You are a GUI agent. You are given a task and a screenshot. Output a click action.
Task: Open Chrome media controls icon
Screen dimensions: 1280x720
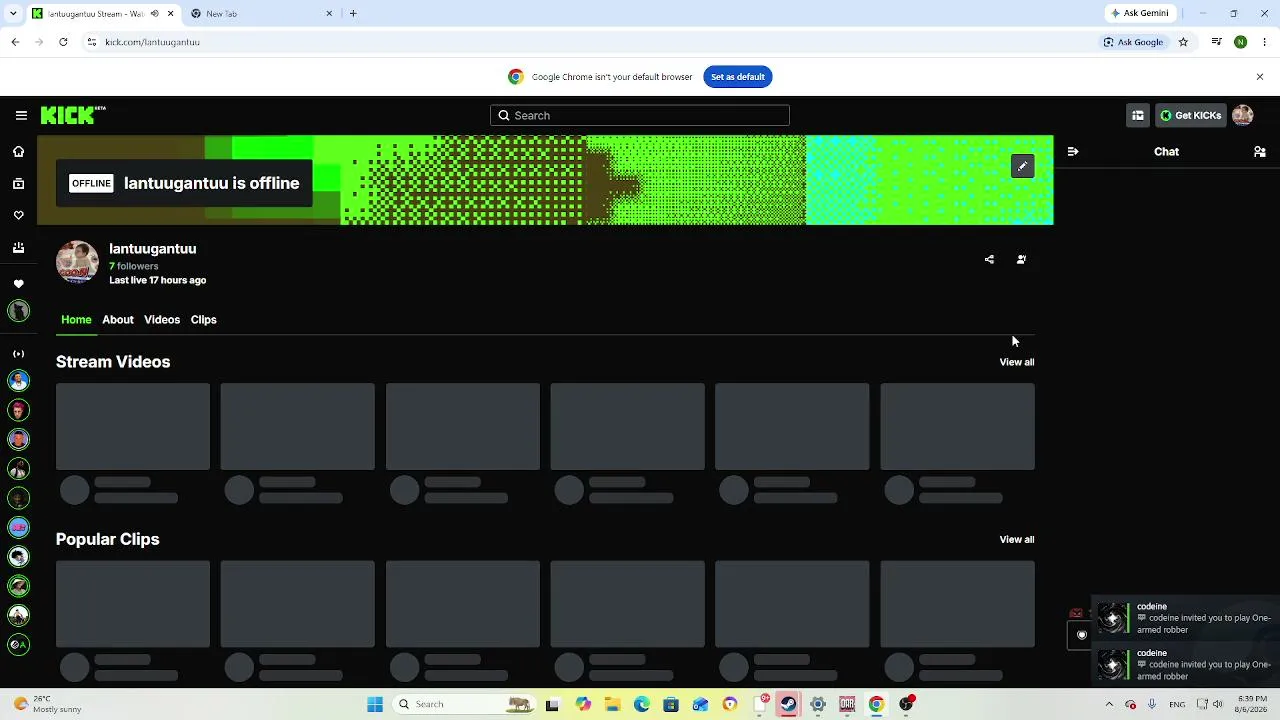pyautogui.click(x=1216, y=42)
